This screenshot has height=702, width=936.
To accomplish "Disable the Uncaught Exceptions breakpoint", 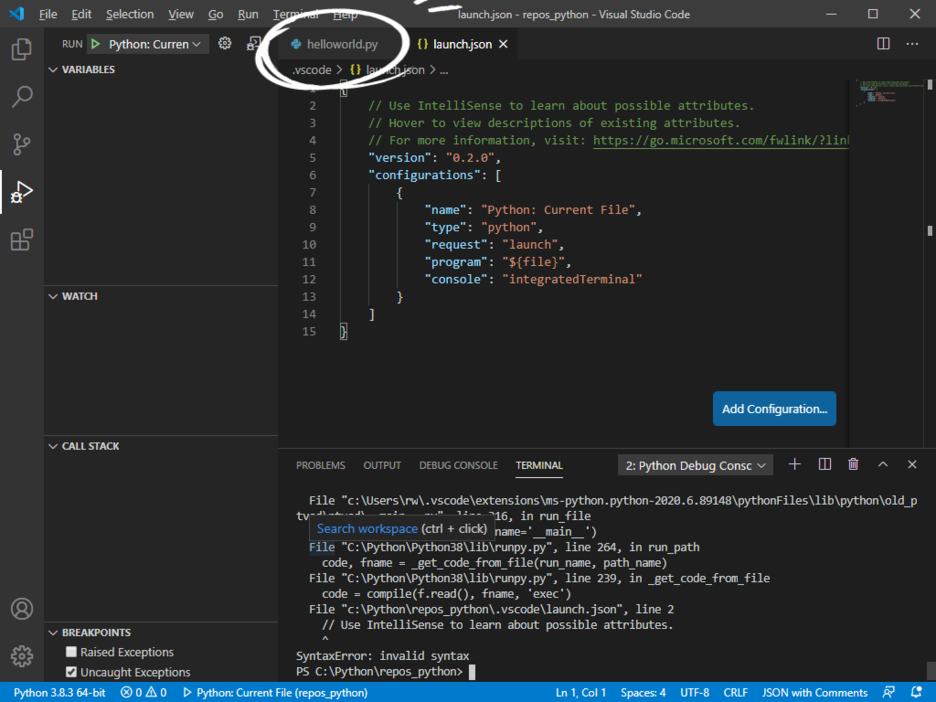I will click(x=71, y=672).
